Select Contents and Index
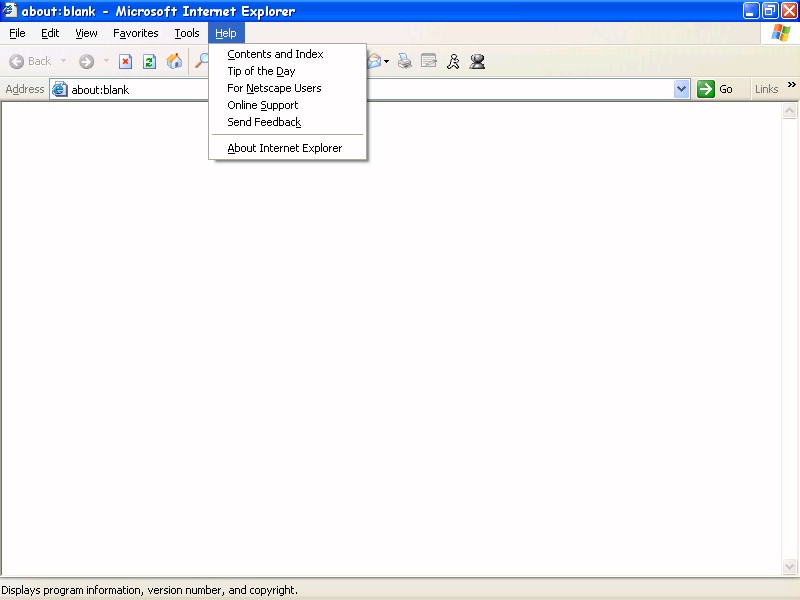800x600 pixels. coord(287,54)
